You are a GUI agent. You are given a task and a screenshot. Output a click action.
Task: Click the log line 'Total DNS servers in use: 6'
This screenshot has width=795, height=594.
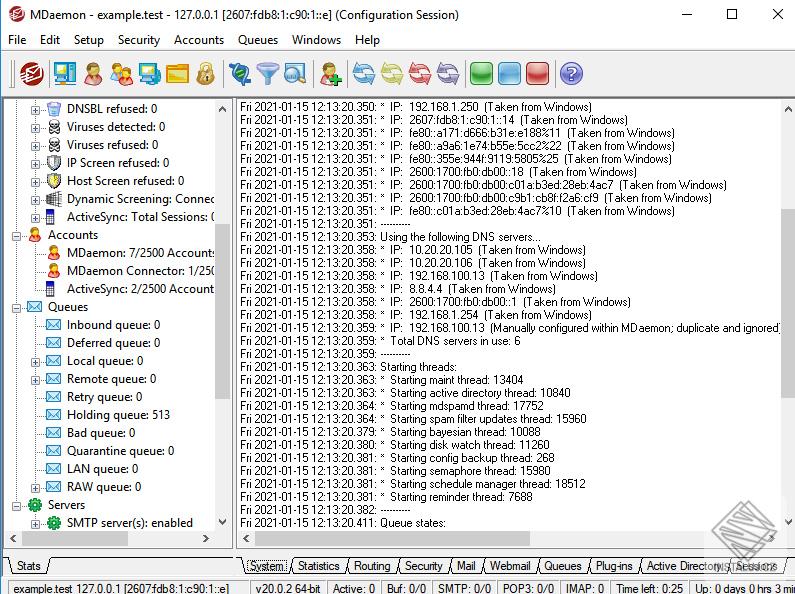[x=455, y=341]
